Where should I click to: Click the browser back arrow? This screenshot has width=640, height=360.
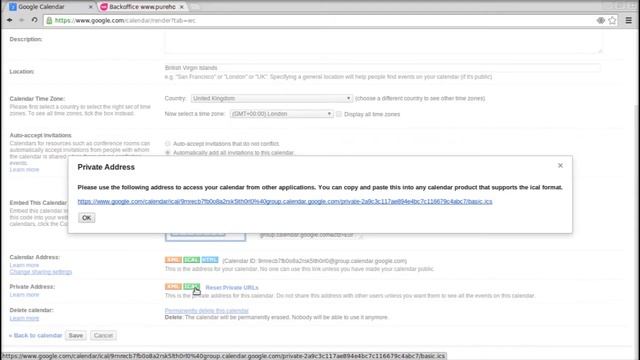pyautogui.click(x=9, y=20)
